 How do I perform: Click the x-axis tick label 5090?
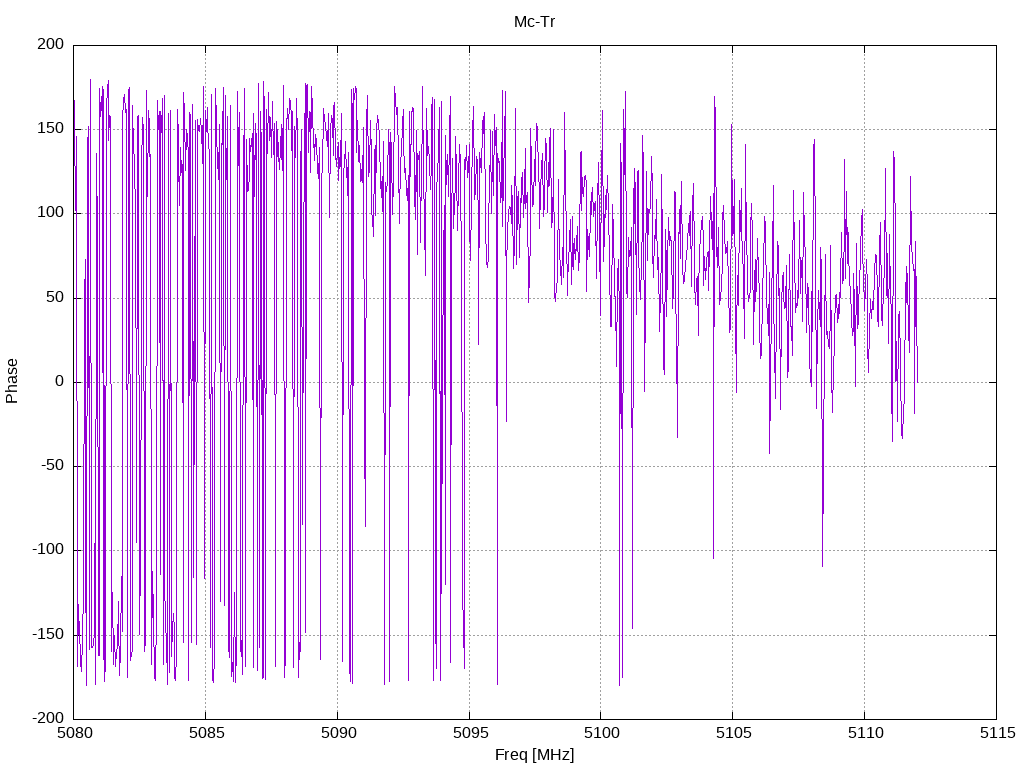coord(338,733)
